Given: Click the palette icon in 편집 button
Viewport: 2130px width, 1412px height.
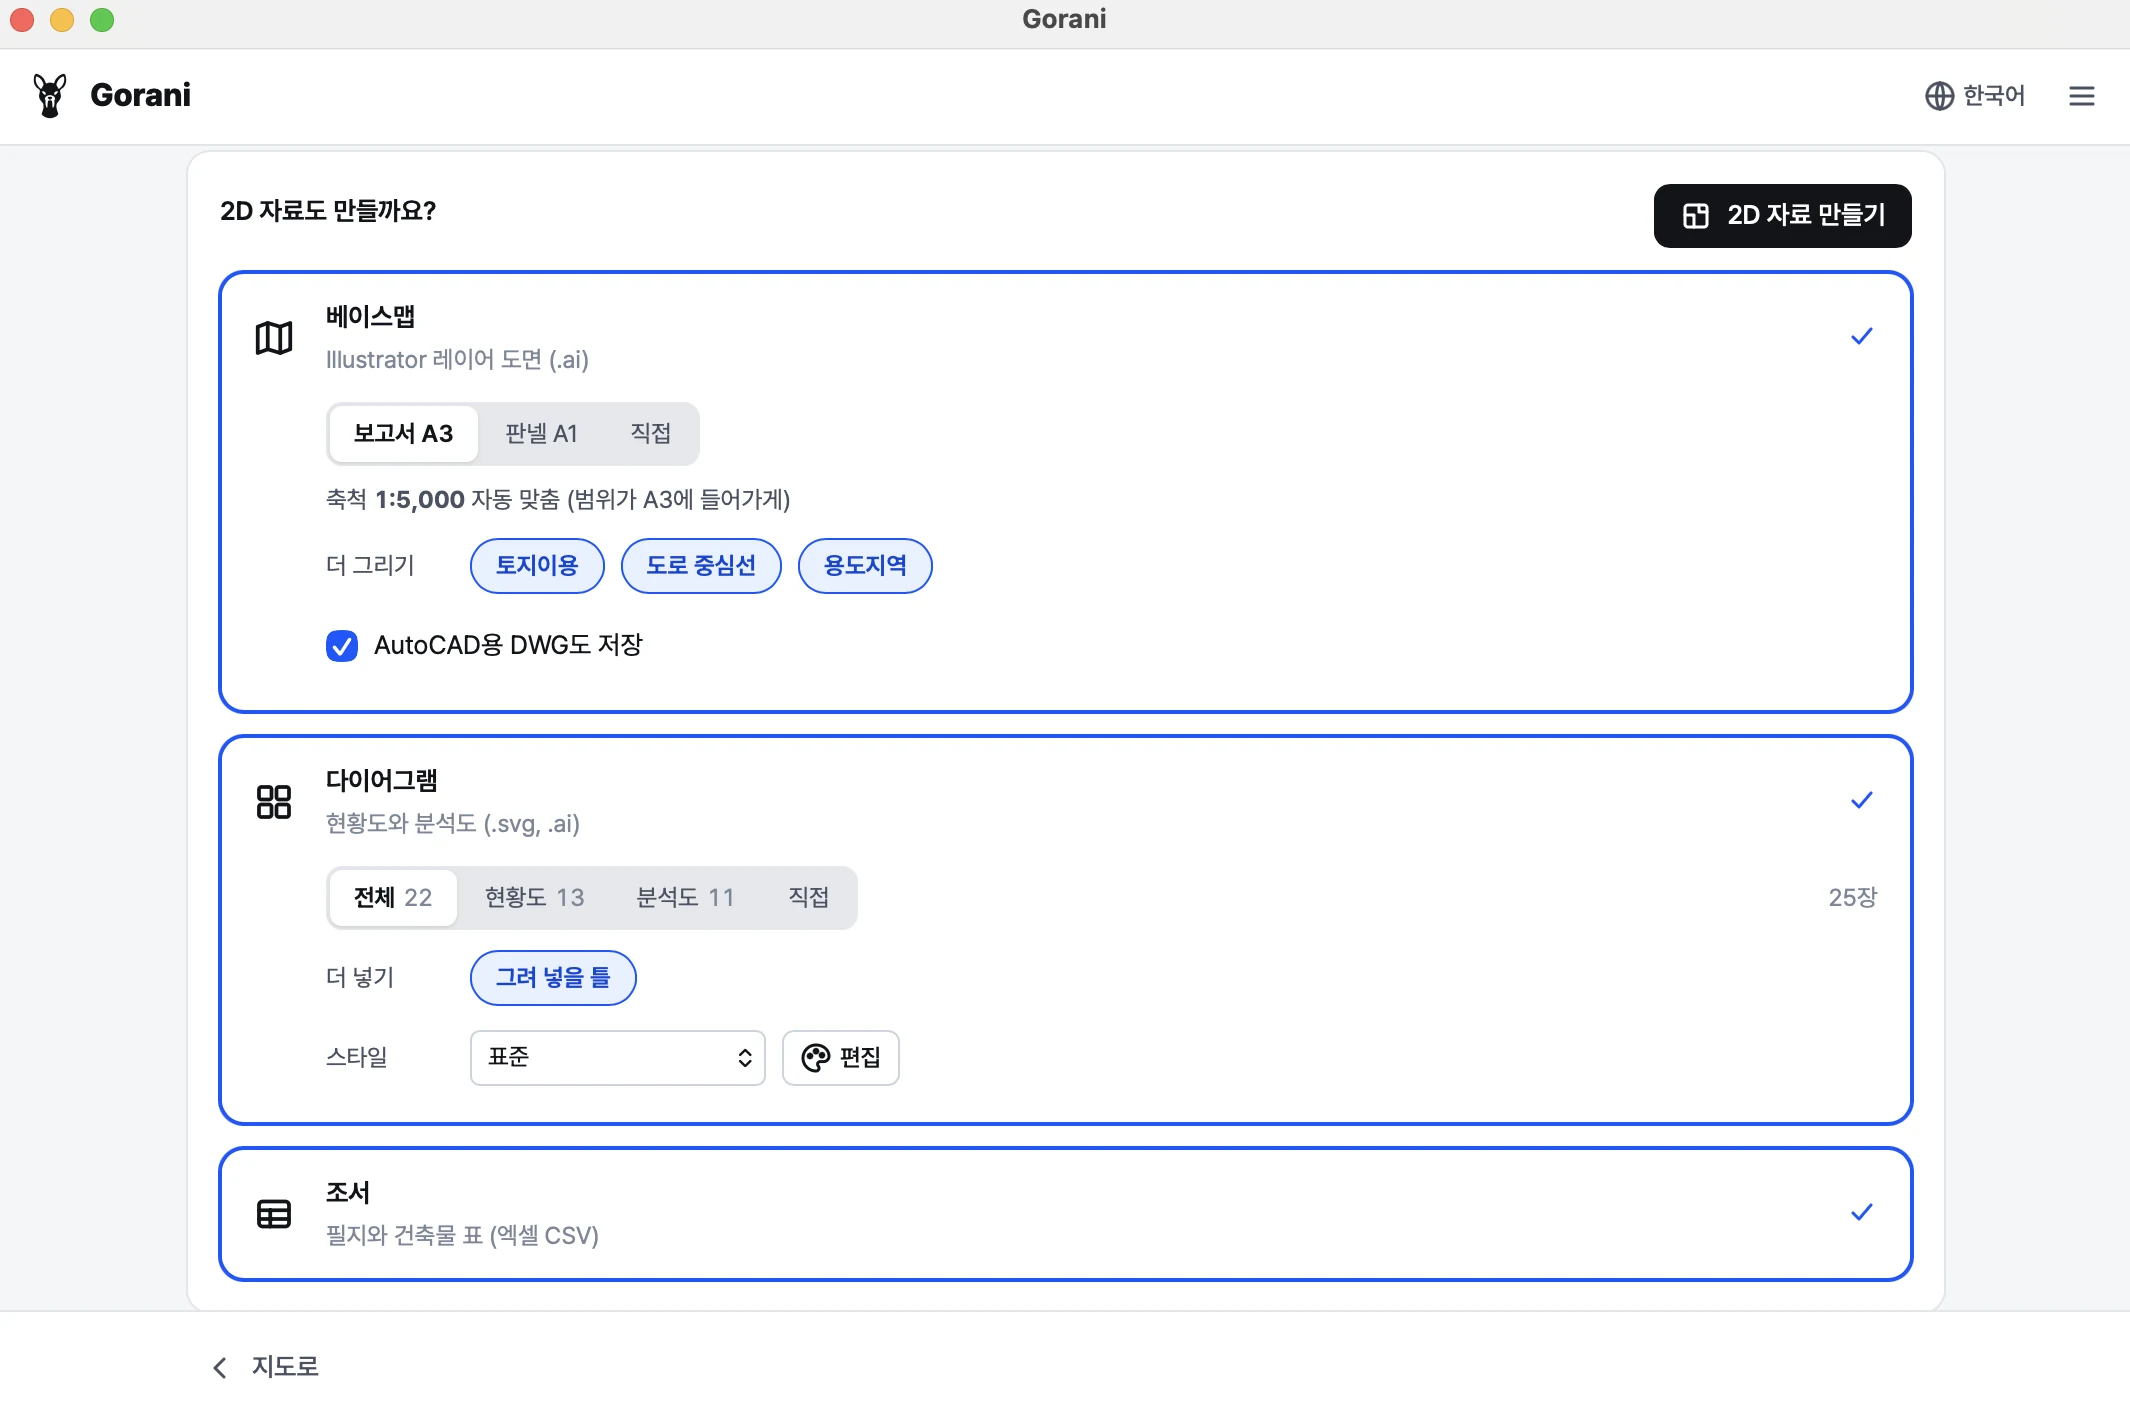Looking at the screenshot, I should click(816, 1058).
